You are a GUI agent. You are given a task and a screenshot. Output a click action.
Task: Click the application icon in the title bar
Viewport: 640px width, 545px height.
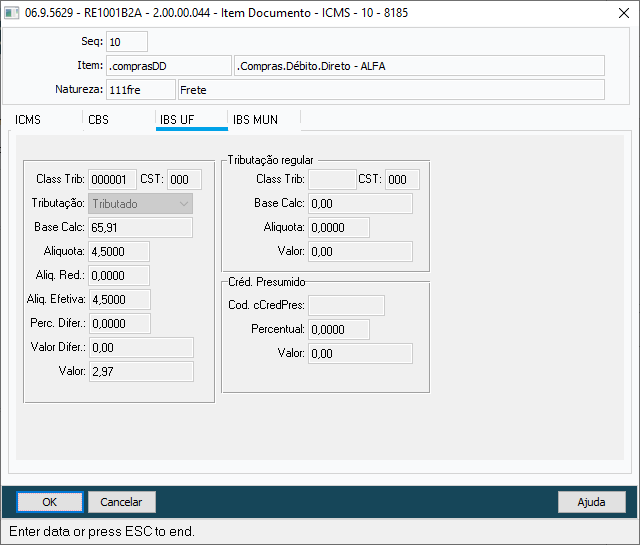tap(11, 13)
